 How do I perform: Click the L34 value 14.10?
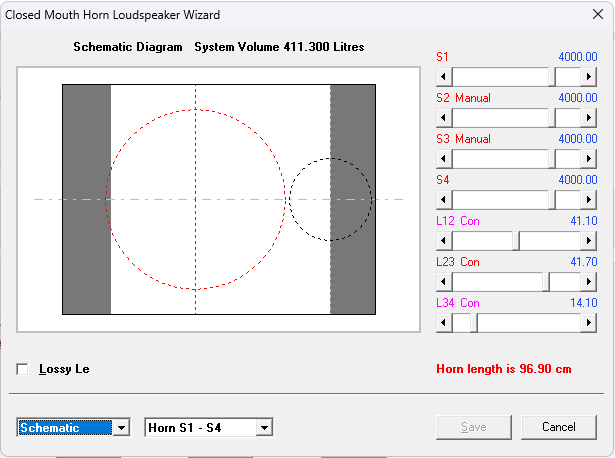(x=584, y=303)
